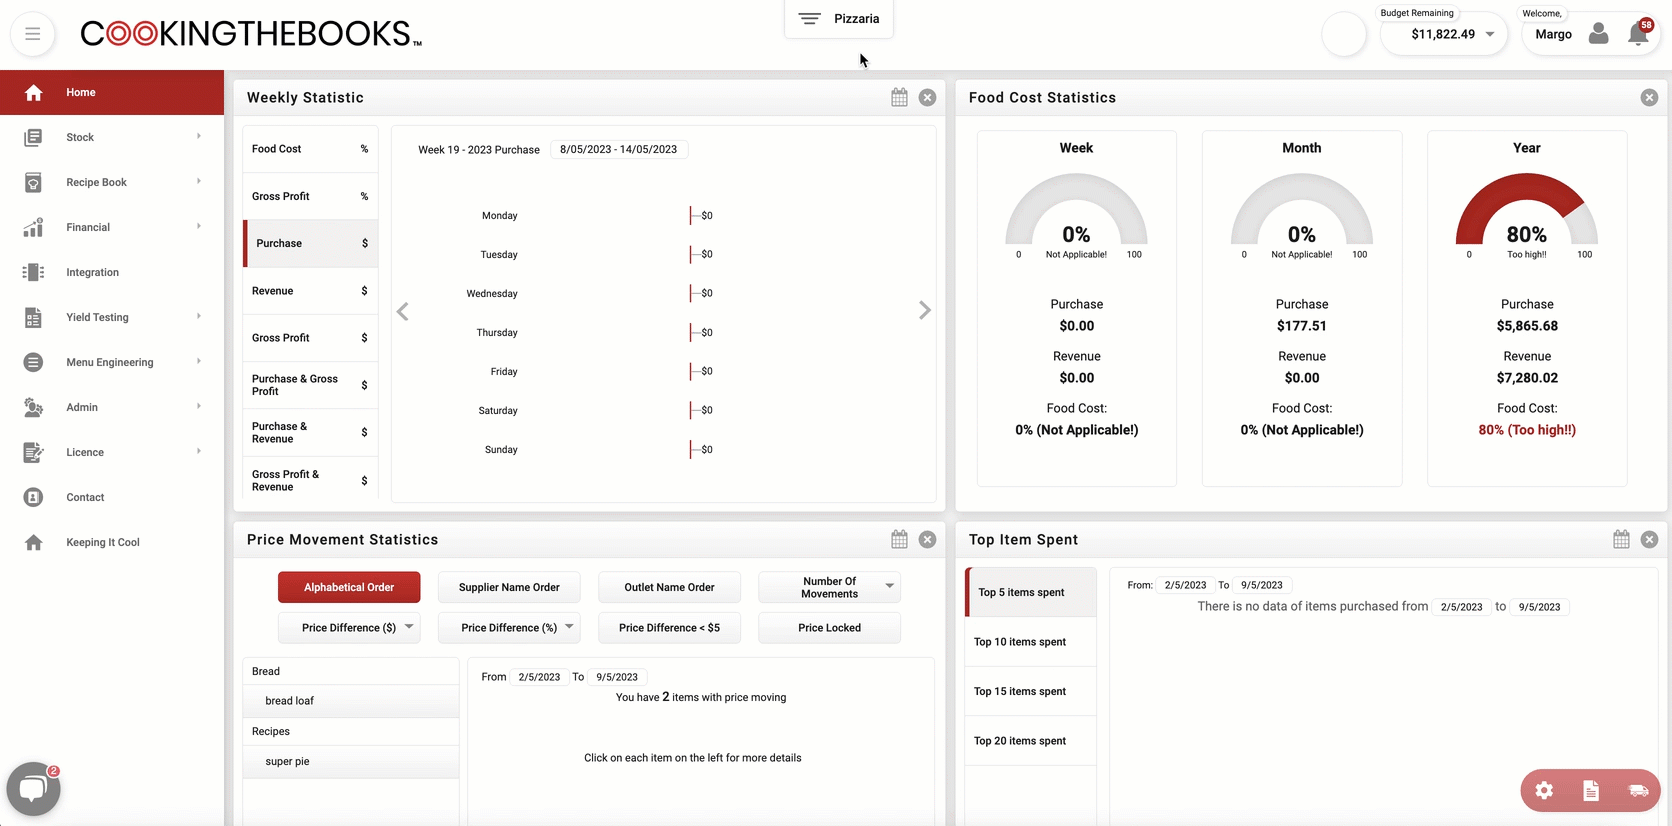Open the Top Item Spent calendar icon
This screenshot has height=826, width=1672.
1621,539
